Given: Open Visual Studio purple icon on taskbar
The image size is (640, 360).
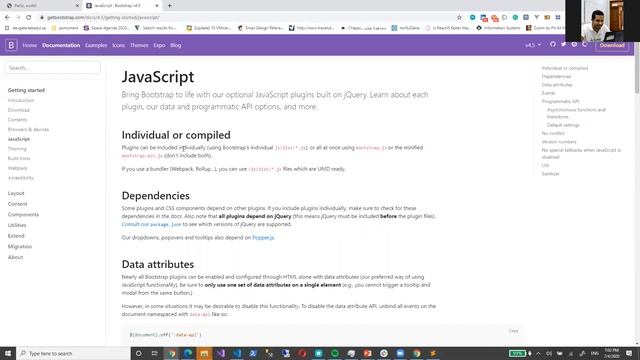Looking at the screenshot, I should (220, 353).
